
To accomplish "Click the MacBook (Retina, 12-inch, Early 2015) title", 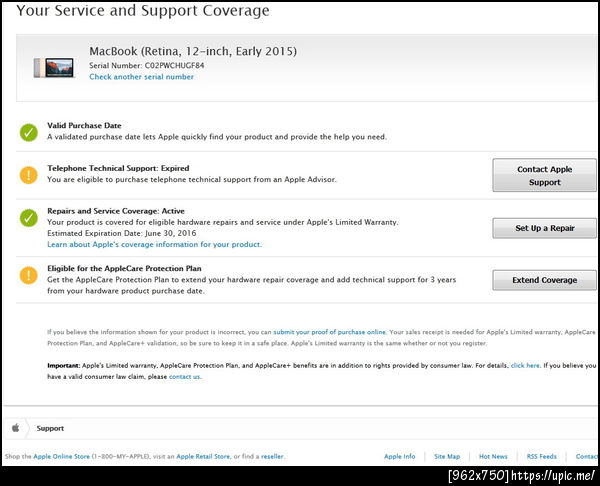I will (193, 51).
